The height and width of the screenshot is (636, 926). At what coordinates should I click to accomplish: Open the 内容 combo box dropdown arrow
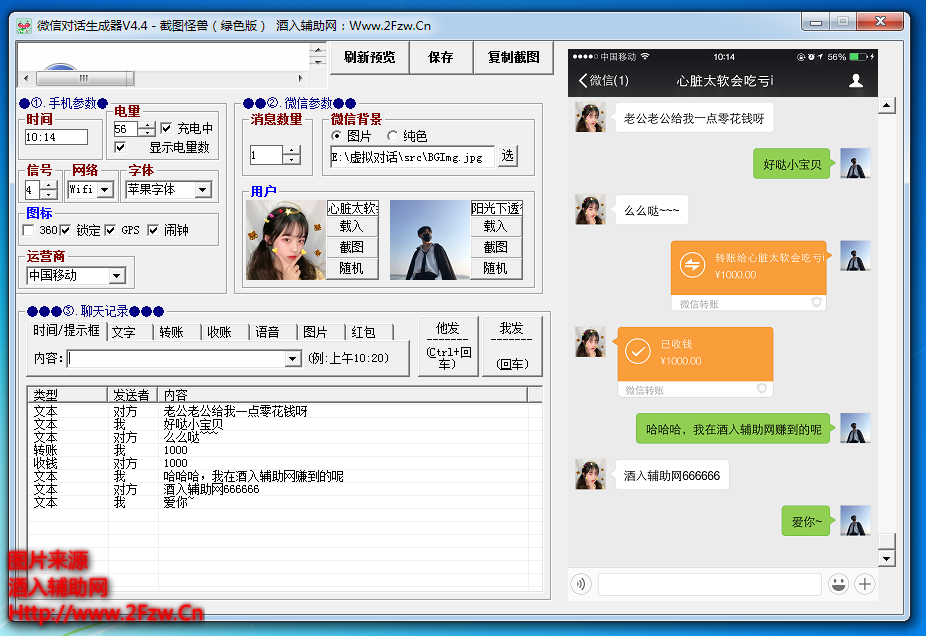point(293,358)
